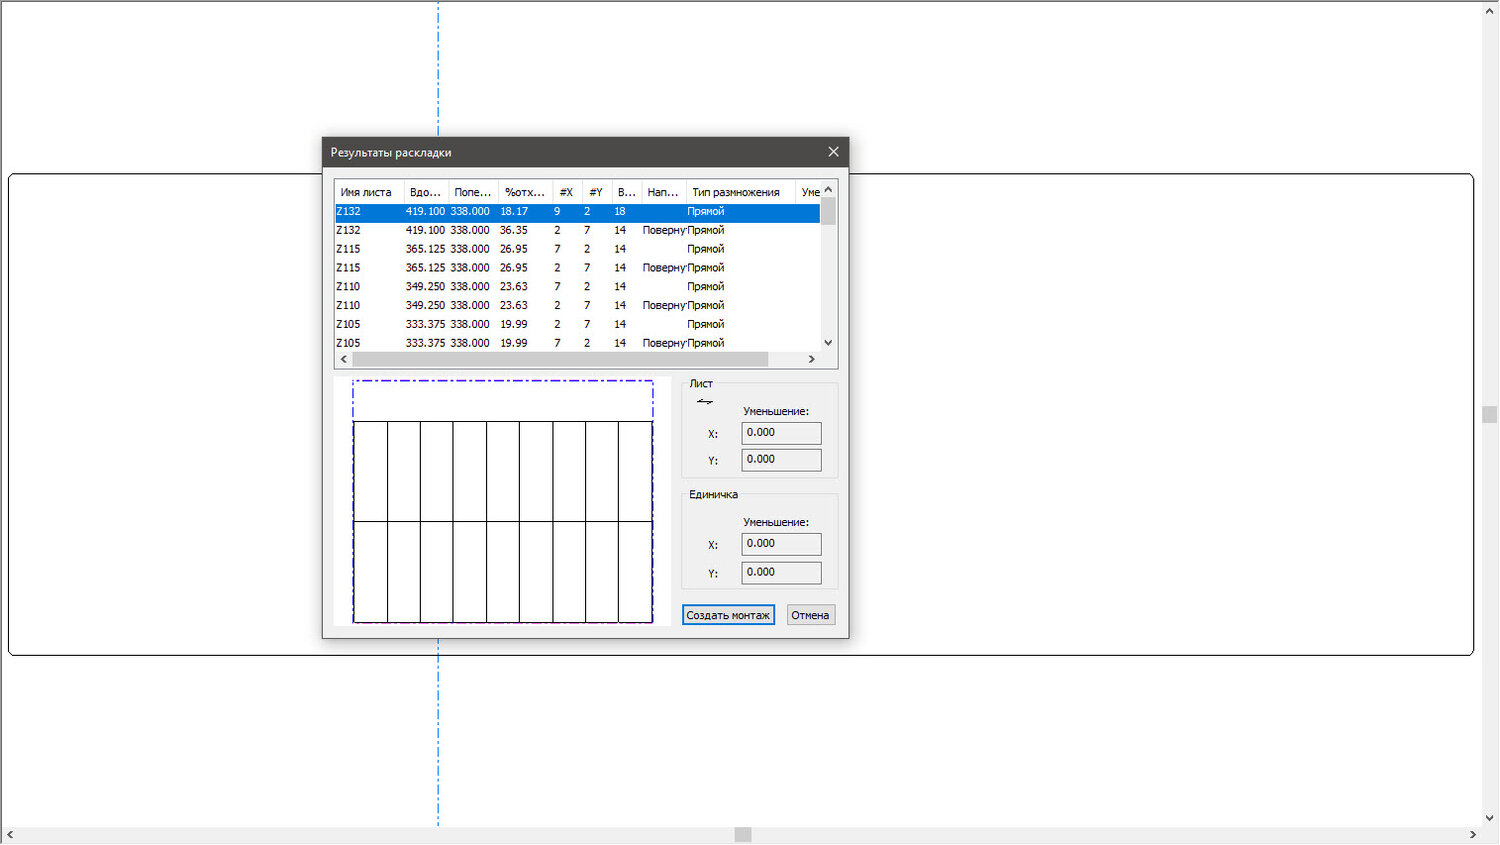Click the main window horizontal scrollbar thumb

(743, 835)
